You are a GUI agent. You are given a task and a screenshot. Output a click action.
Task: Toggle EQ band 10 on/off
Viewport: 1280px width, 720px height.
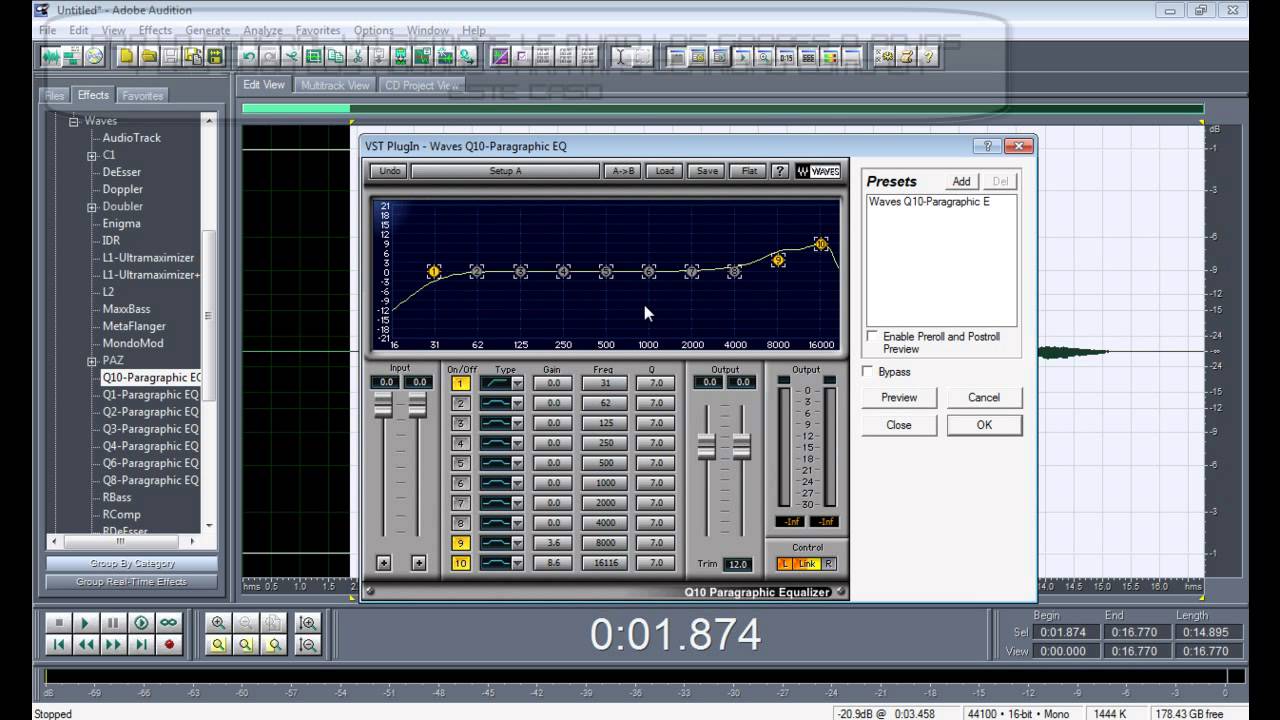point(460,563)
